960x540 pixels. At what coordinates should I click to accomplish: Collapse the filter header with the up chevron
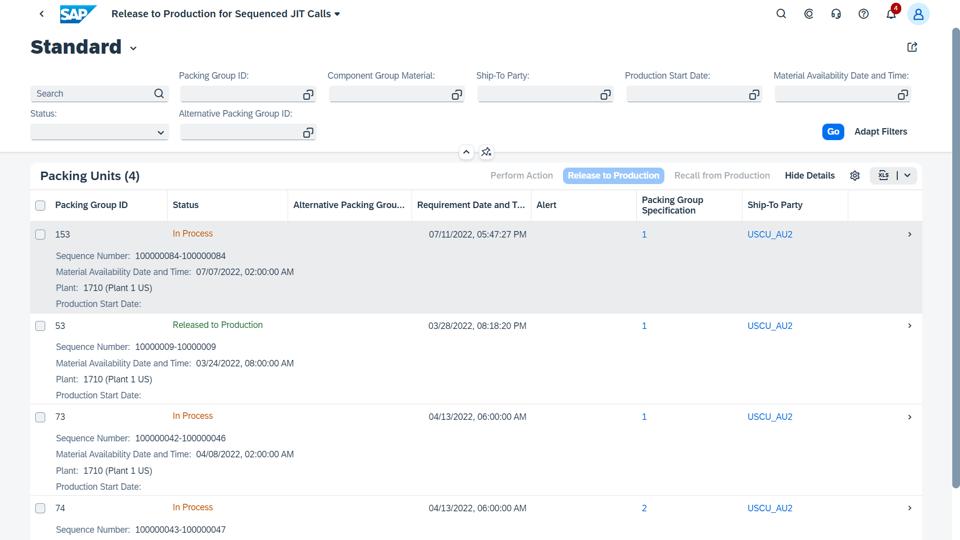[466, 152]
